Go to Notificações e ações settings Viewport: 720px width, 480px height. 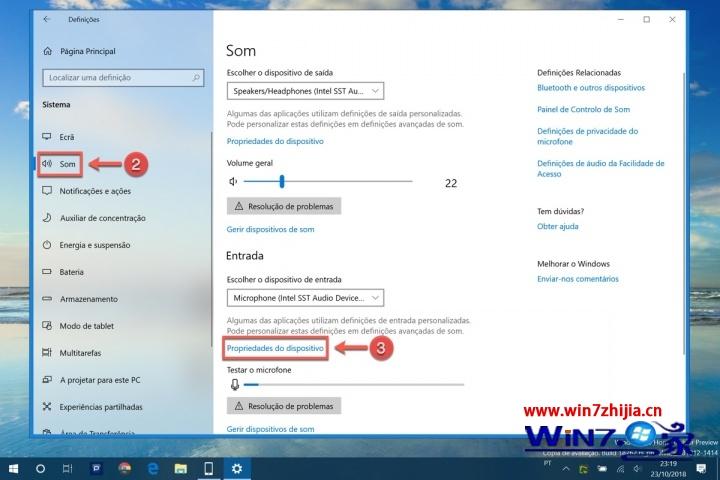[x=95, y=191]
